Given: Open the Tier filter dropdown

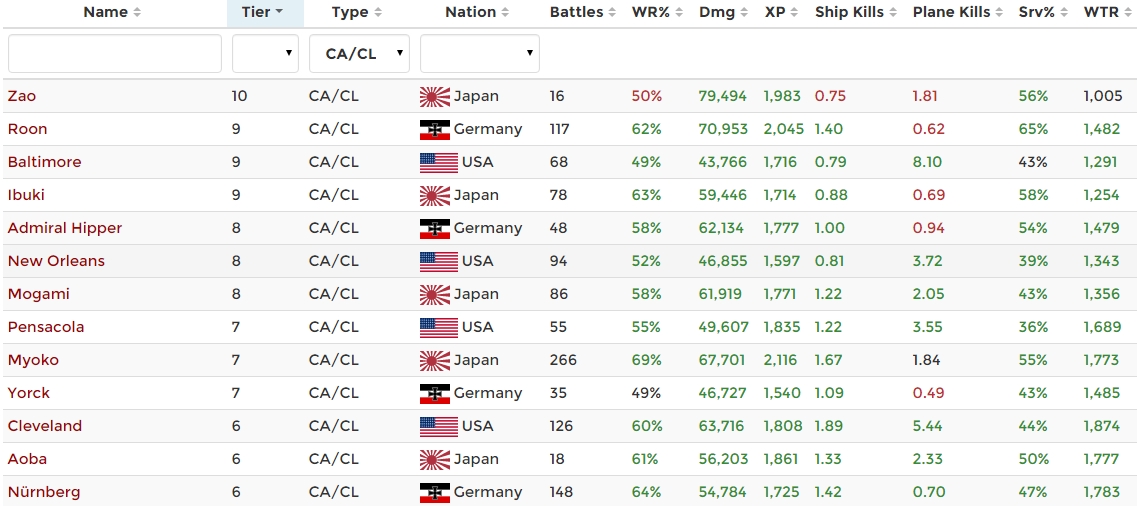Looking at the screenshot, I should point(265,54).
